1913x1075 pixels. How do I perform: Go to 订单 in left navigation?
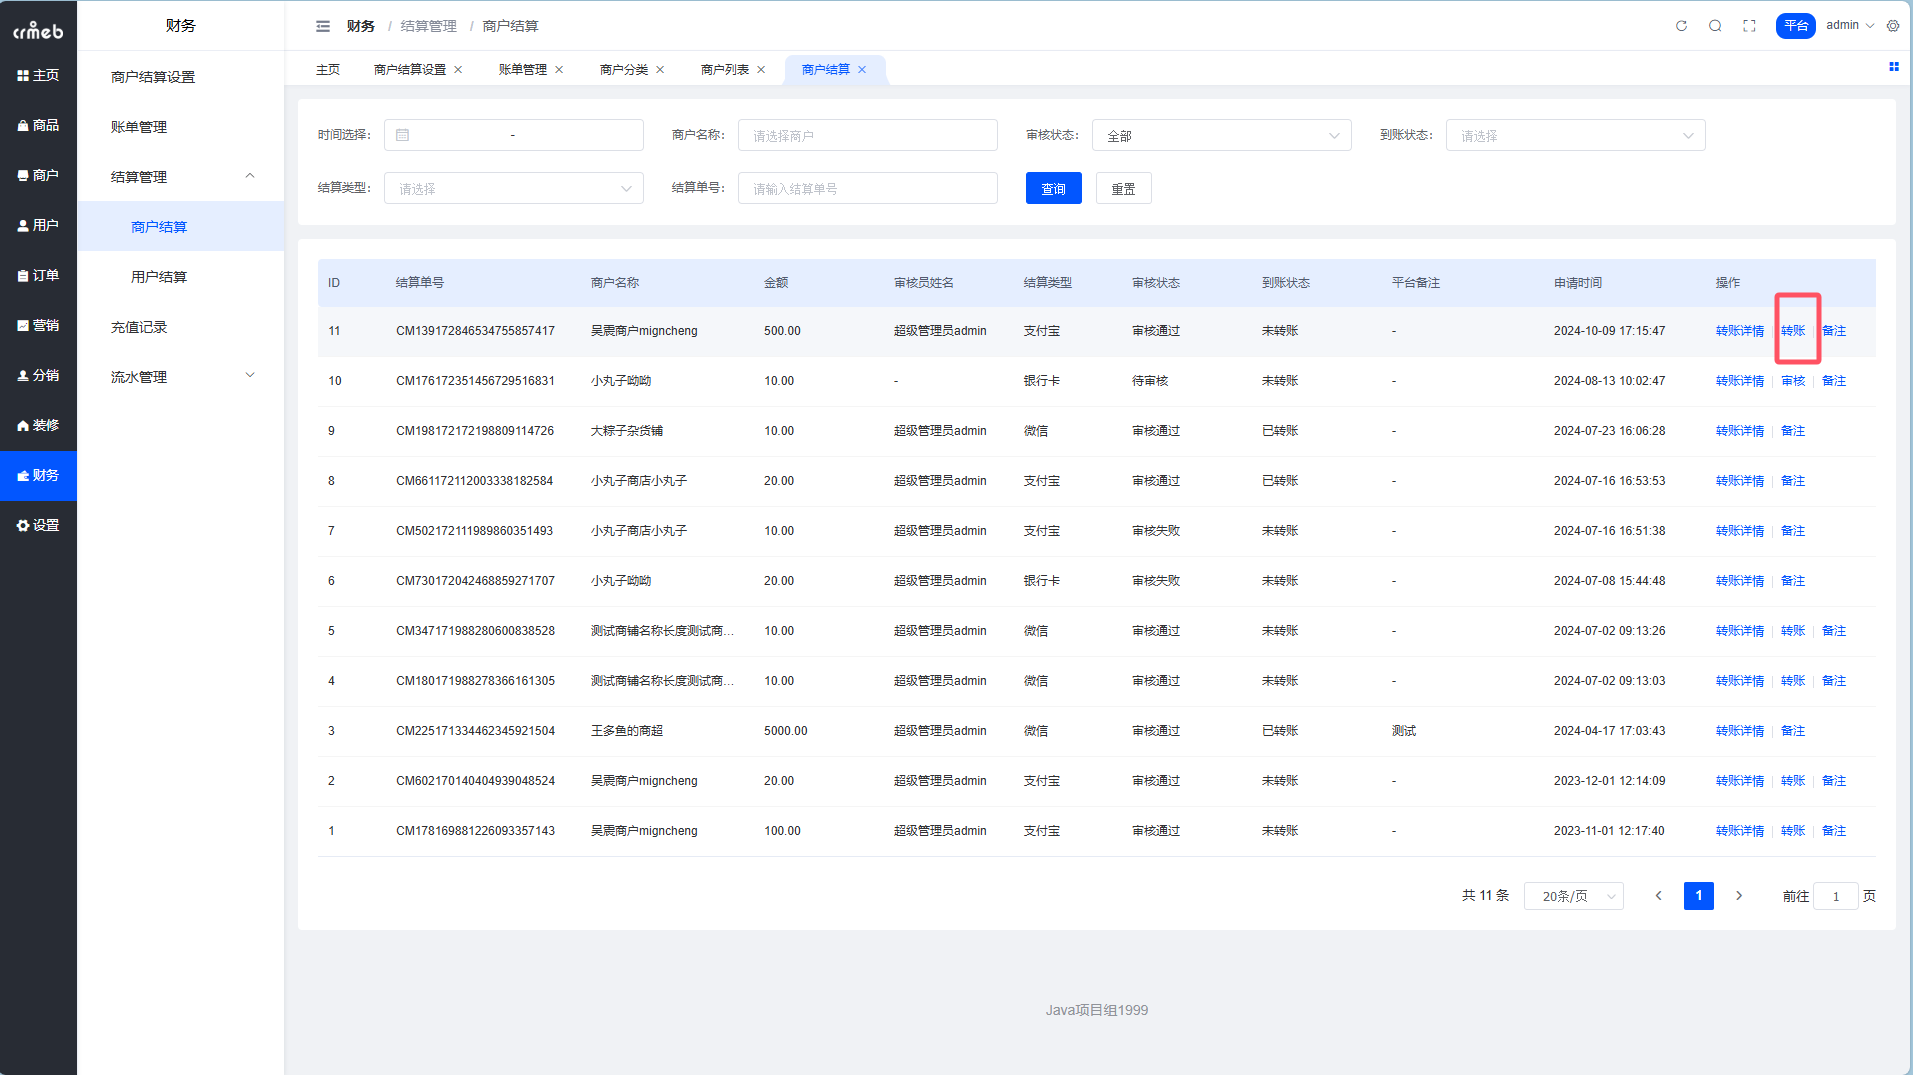tap(38, 275)
